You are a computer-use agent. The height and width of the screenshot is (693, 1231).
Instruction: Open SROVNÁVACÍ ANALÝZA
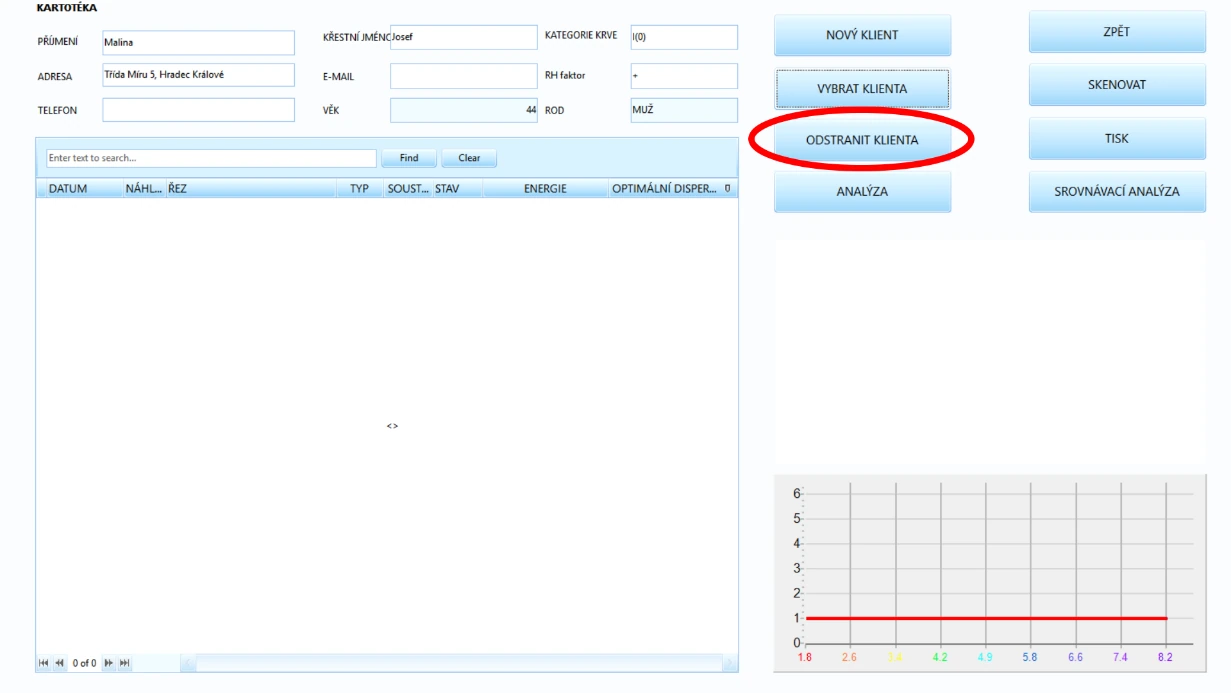pyautogui.click(x=1117, y=192)
